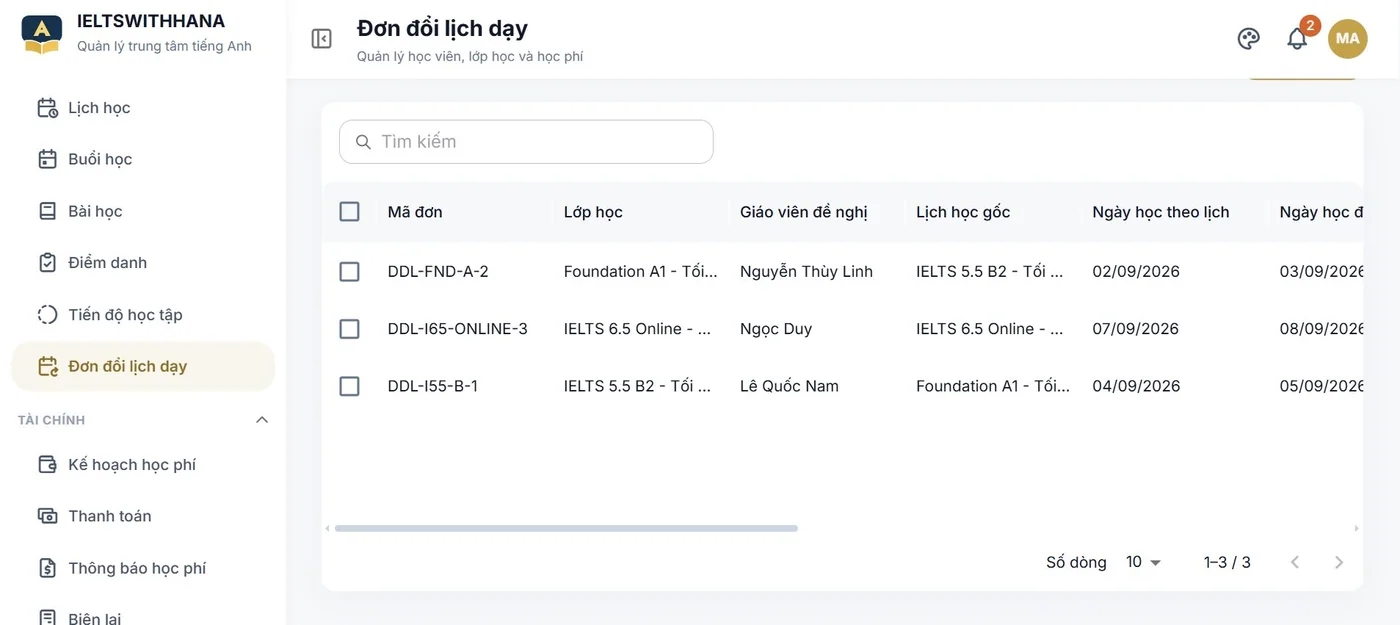Screen dimensions: 1400x625
Task: Sort by Lịch học gốc column header
Action: [963, 212]
